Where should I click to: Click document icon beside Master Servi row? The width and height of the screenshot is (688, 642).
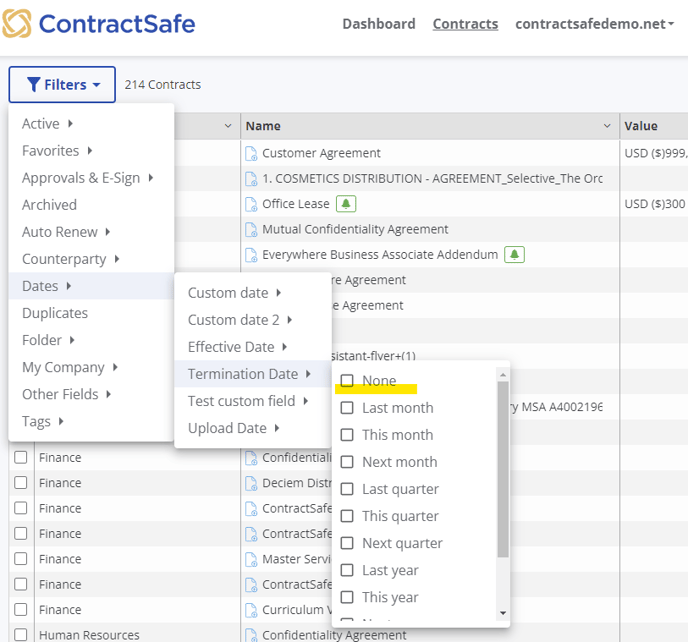pyautogui.click(x=251, y=560)
